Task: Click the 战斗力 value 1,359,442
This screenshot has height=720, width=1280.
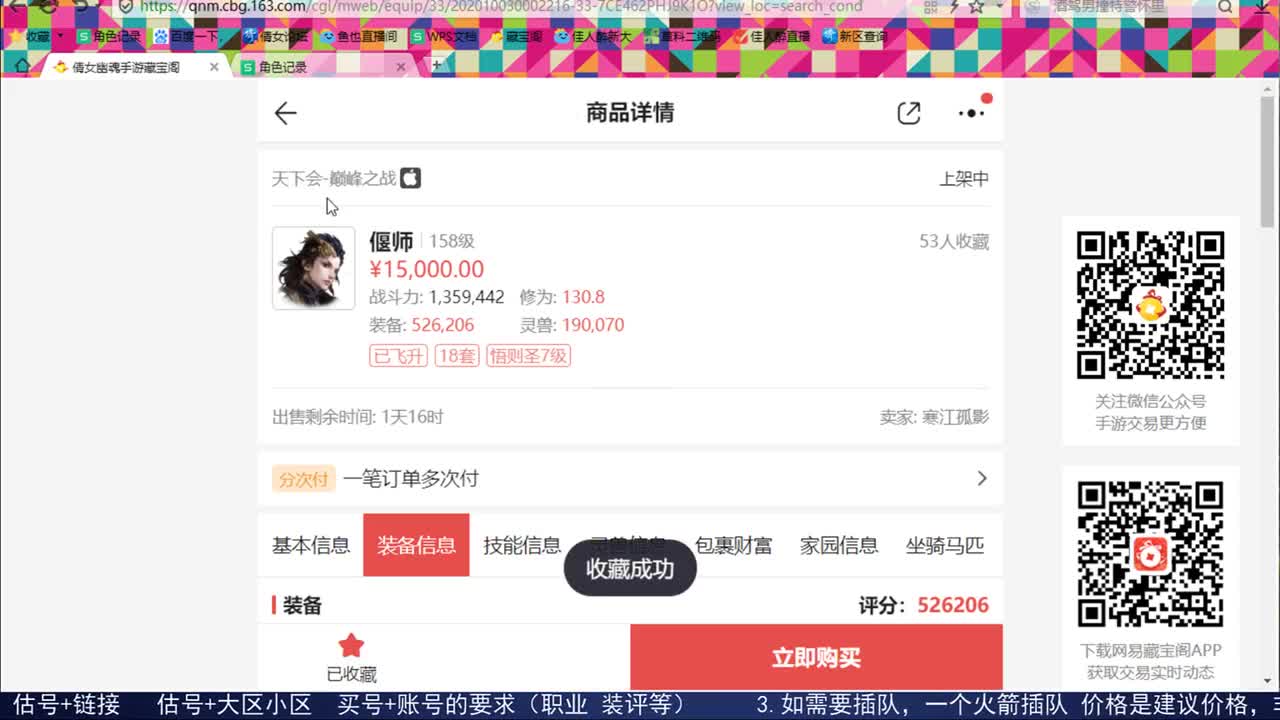Action: point(466,297)
